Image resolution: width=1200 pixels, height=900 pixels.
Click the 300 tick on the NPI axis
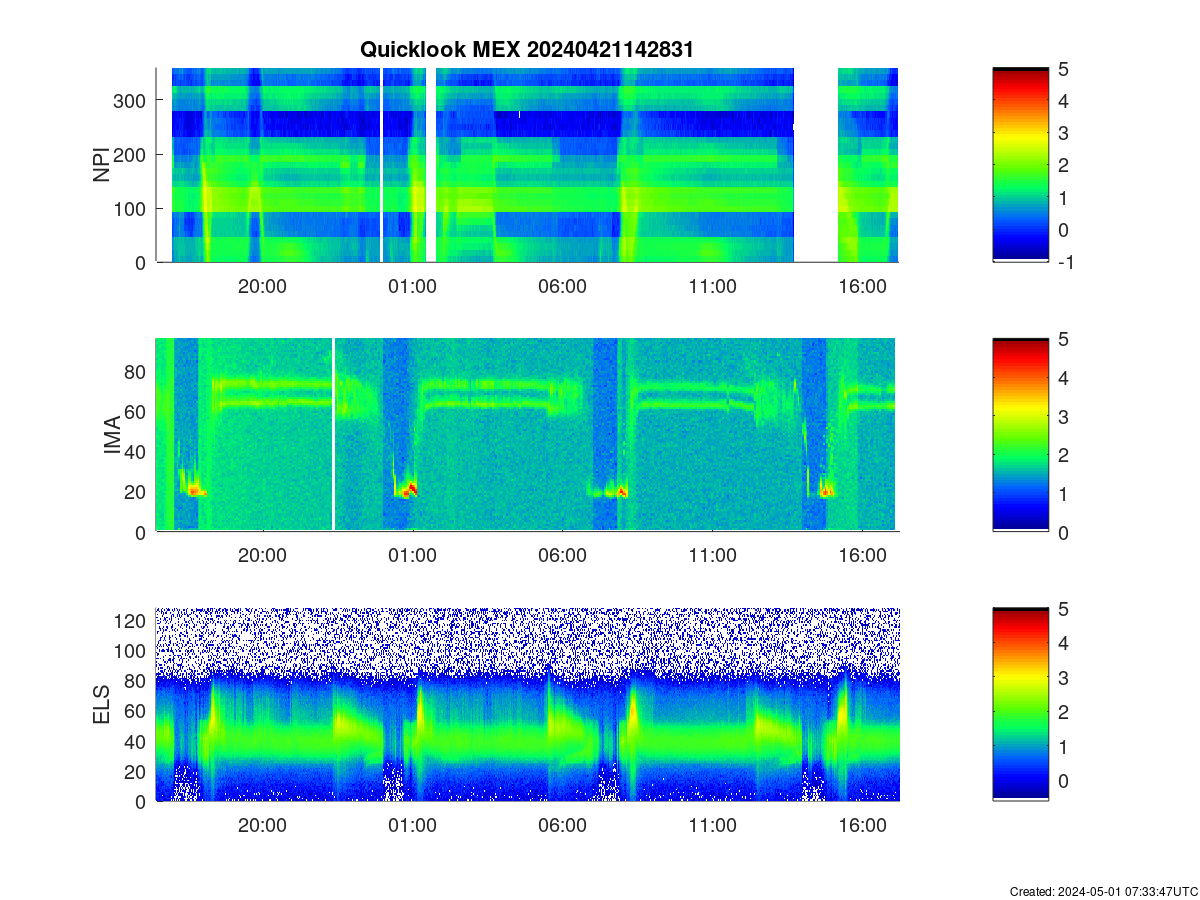(x=132, y=100)
